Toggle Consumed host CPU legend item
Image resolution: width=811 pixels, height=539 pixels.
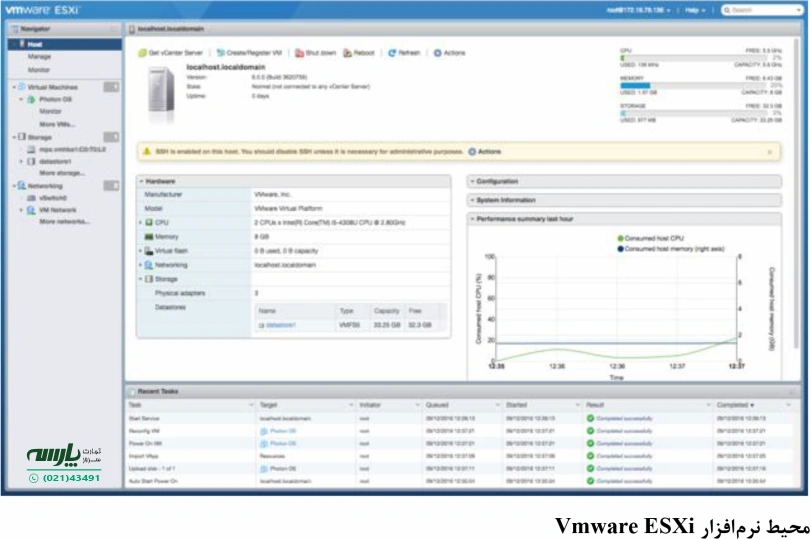click(651, 238)
